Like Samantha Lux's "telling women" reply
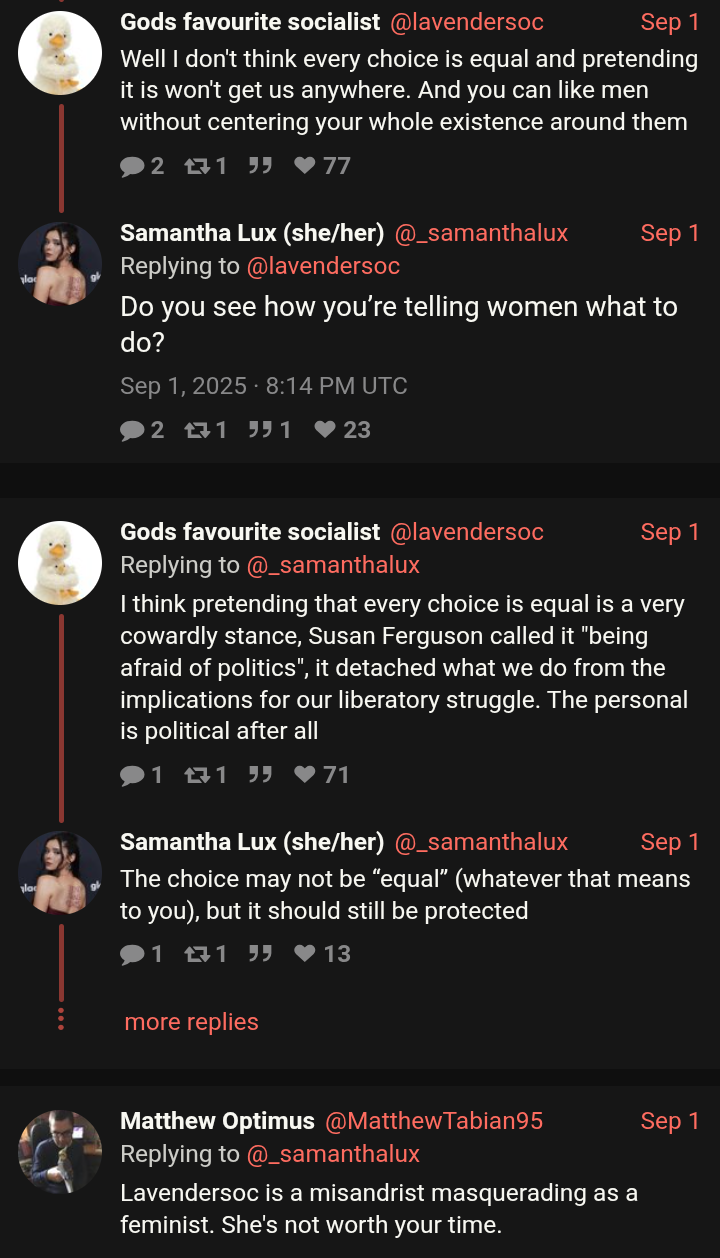720x1258 pixels. (325, 430)
